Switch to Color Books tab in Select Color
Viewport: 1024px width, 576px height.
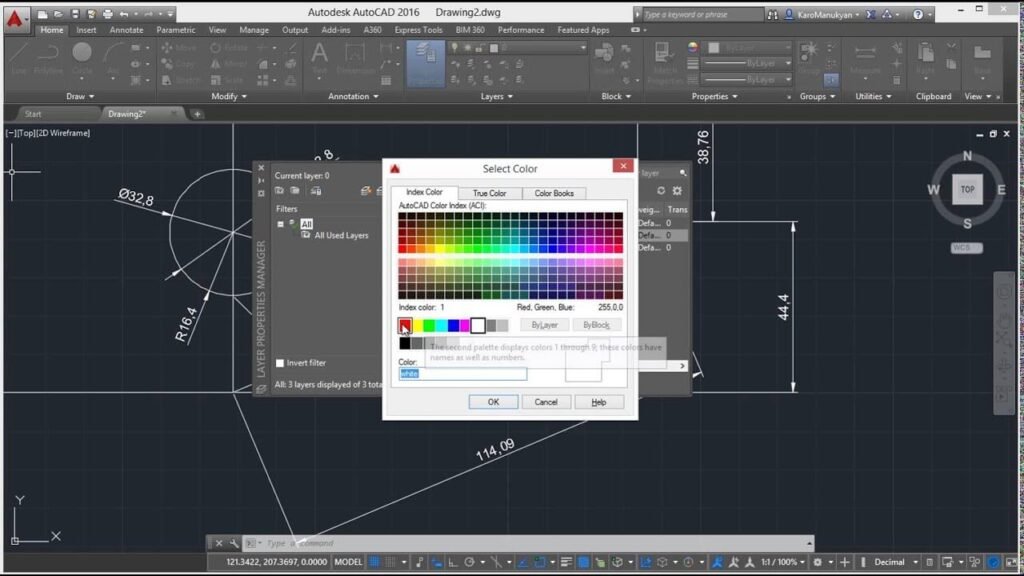pos(554,193)
